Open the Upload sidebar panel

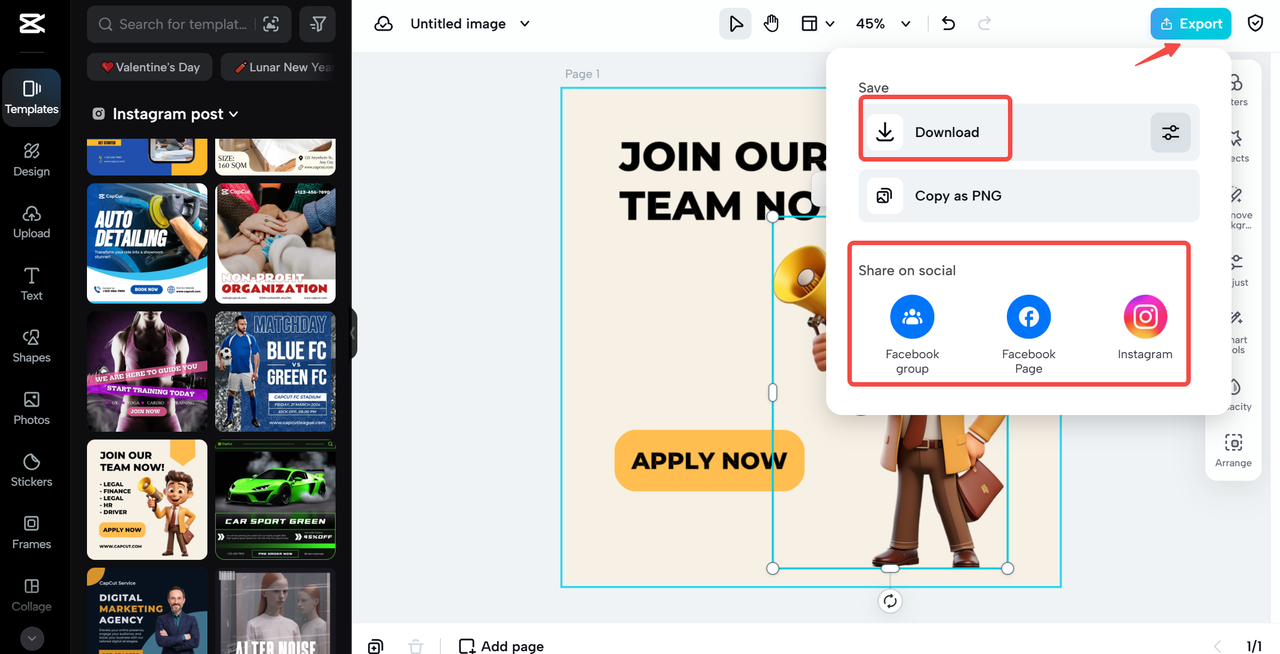[x=31, y=221]
